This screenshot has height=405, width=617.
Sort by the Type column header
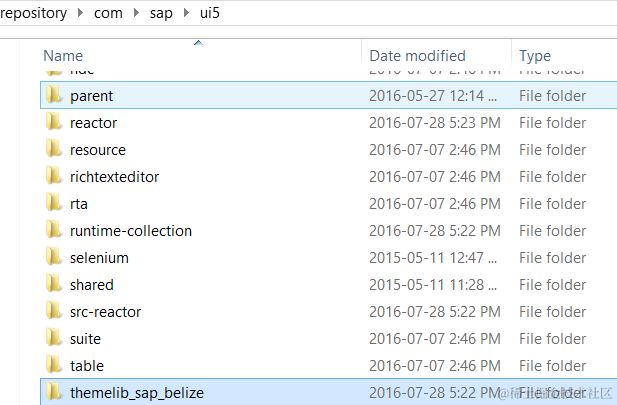click(535, 56)
